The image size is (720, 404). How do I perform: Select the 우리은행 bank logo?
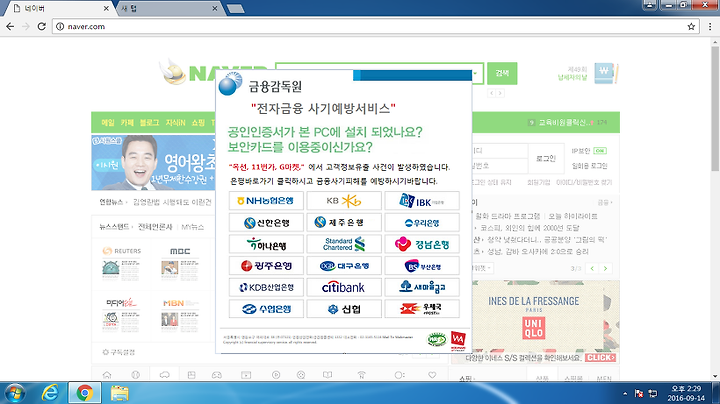point(422,223)
